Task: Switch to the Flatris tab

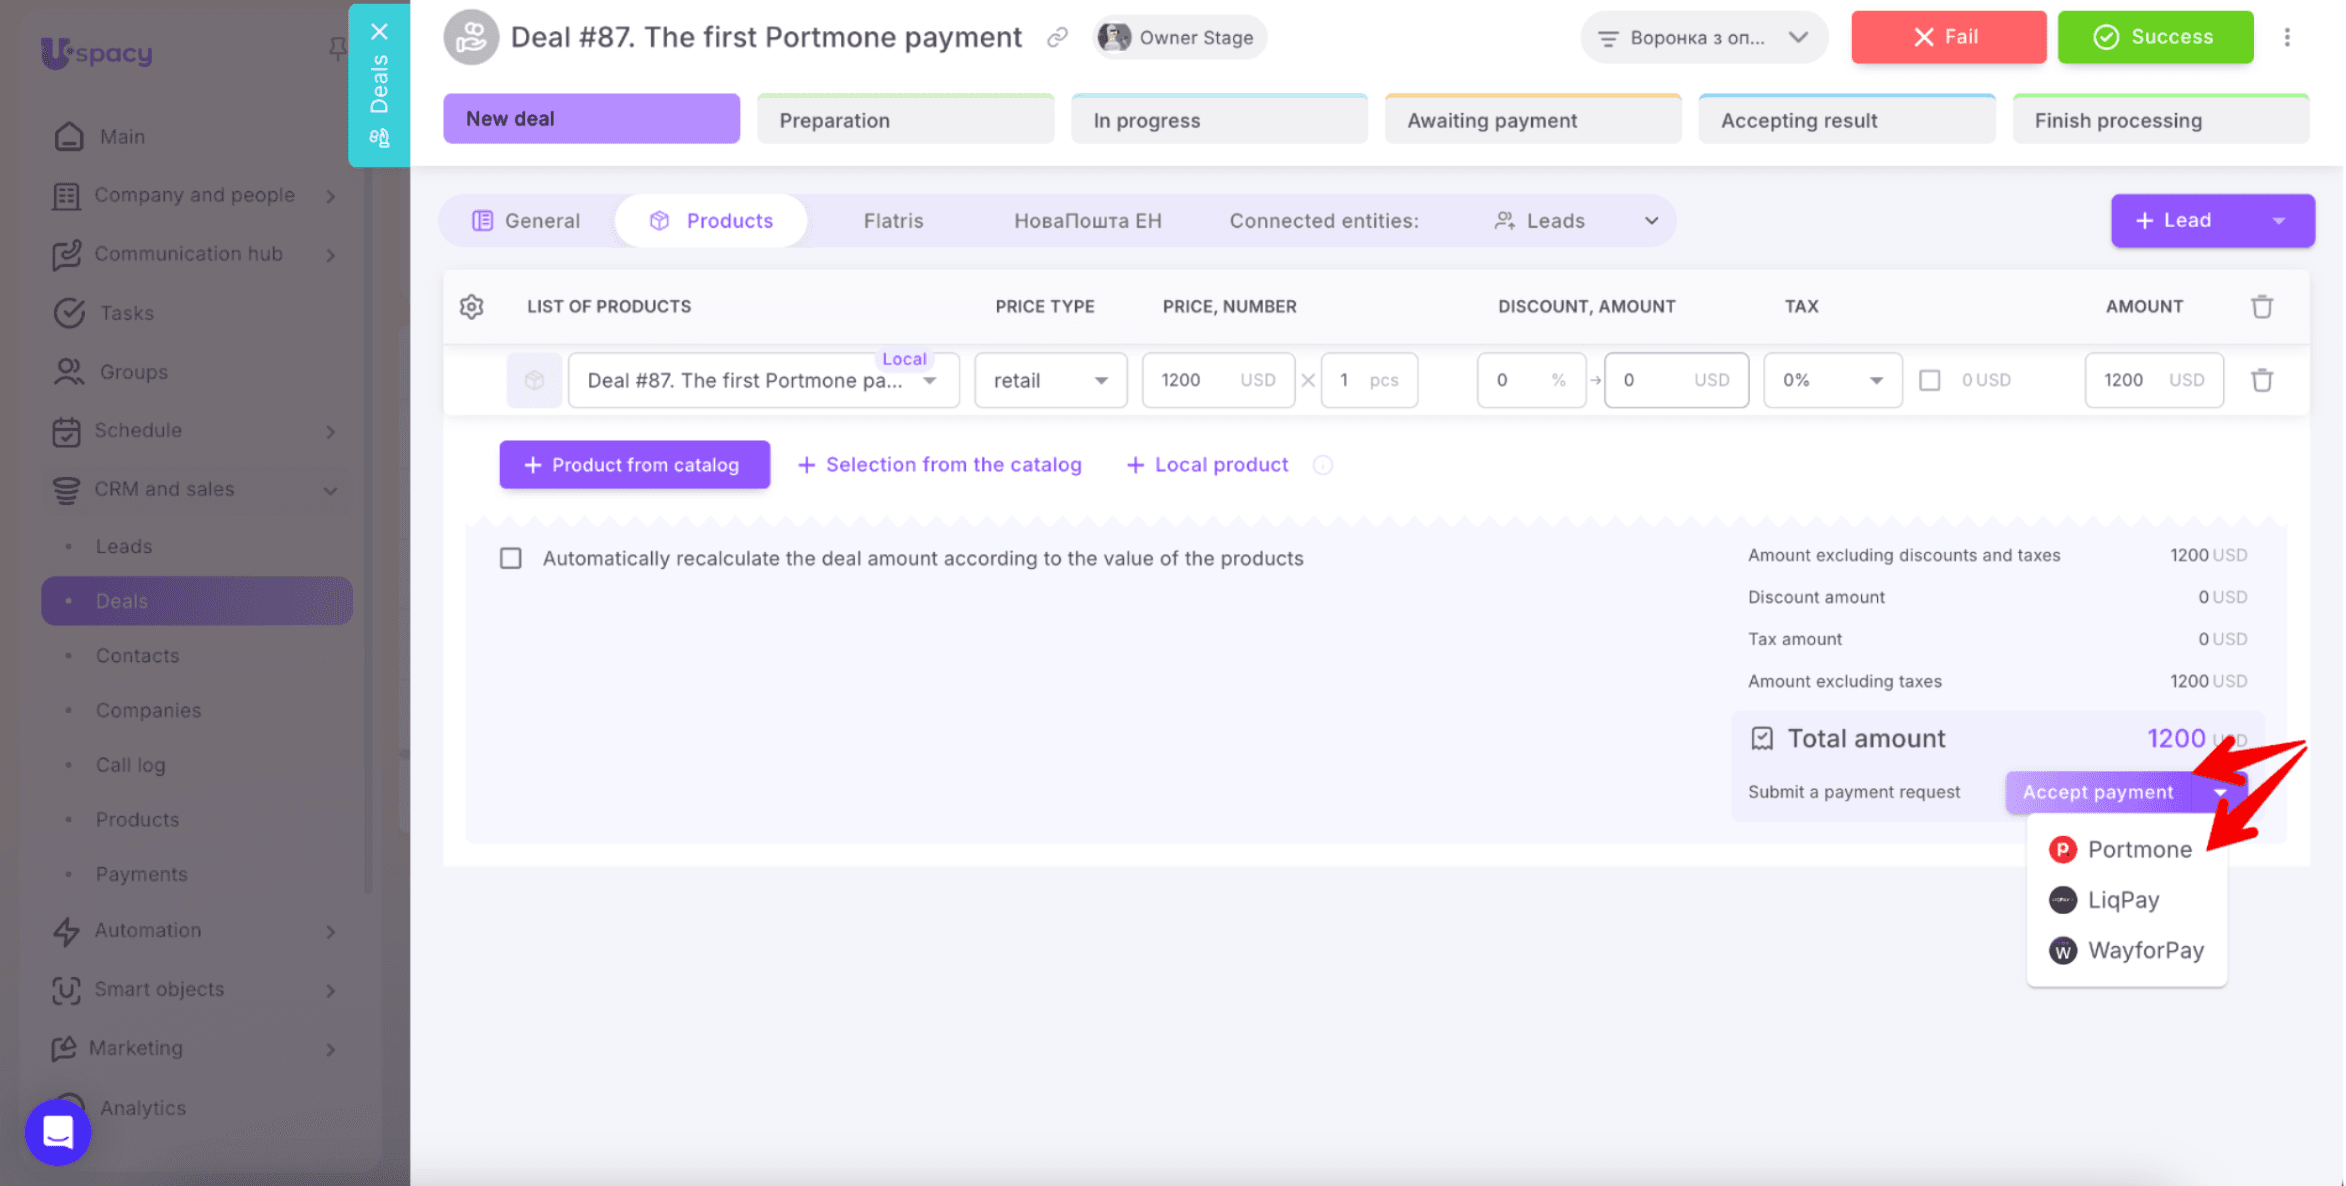Action: [x=893, y=221]
